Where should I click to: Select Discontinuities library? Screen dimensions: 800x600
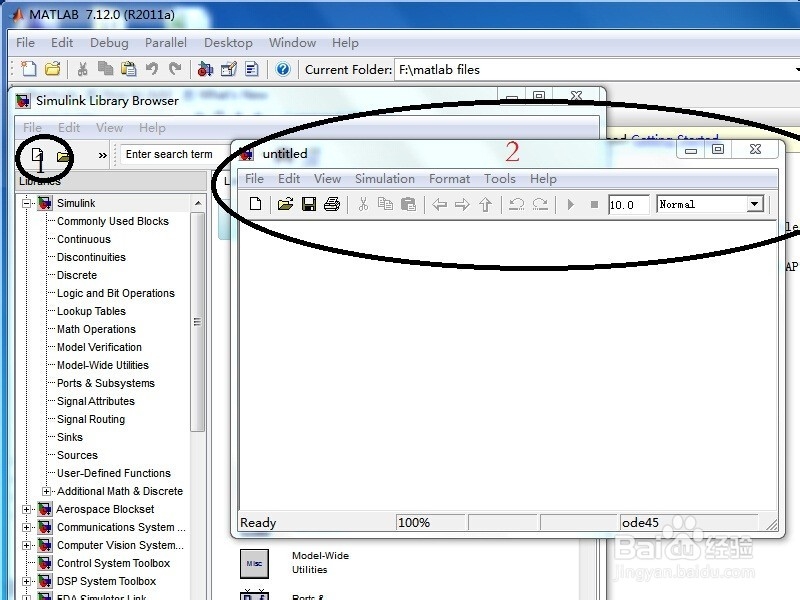click(91, 257)
